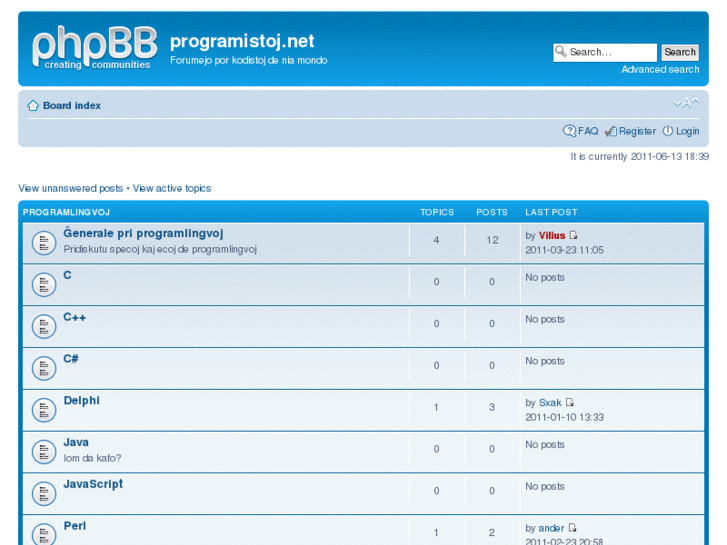Screen dimensions: 727x545
Task: Open the Perl forum
Action: (x=75, y=526)
